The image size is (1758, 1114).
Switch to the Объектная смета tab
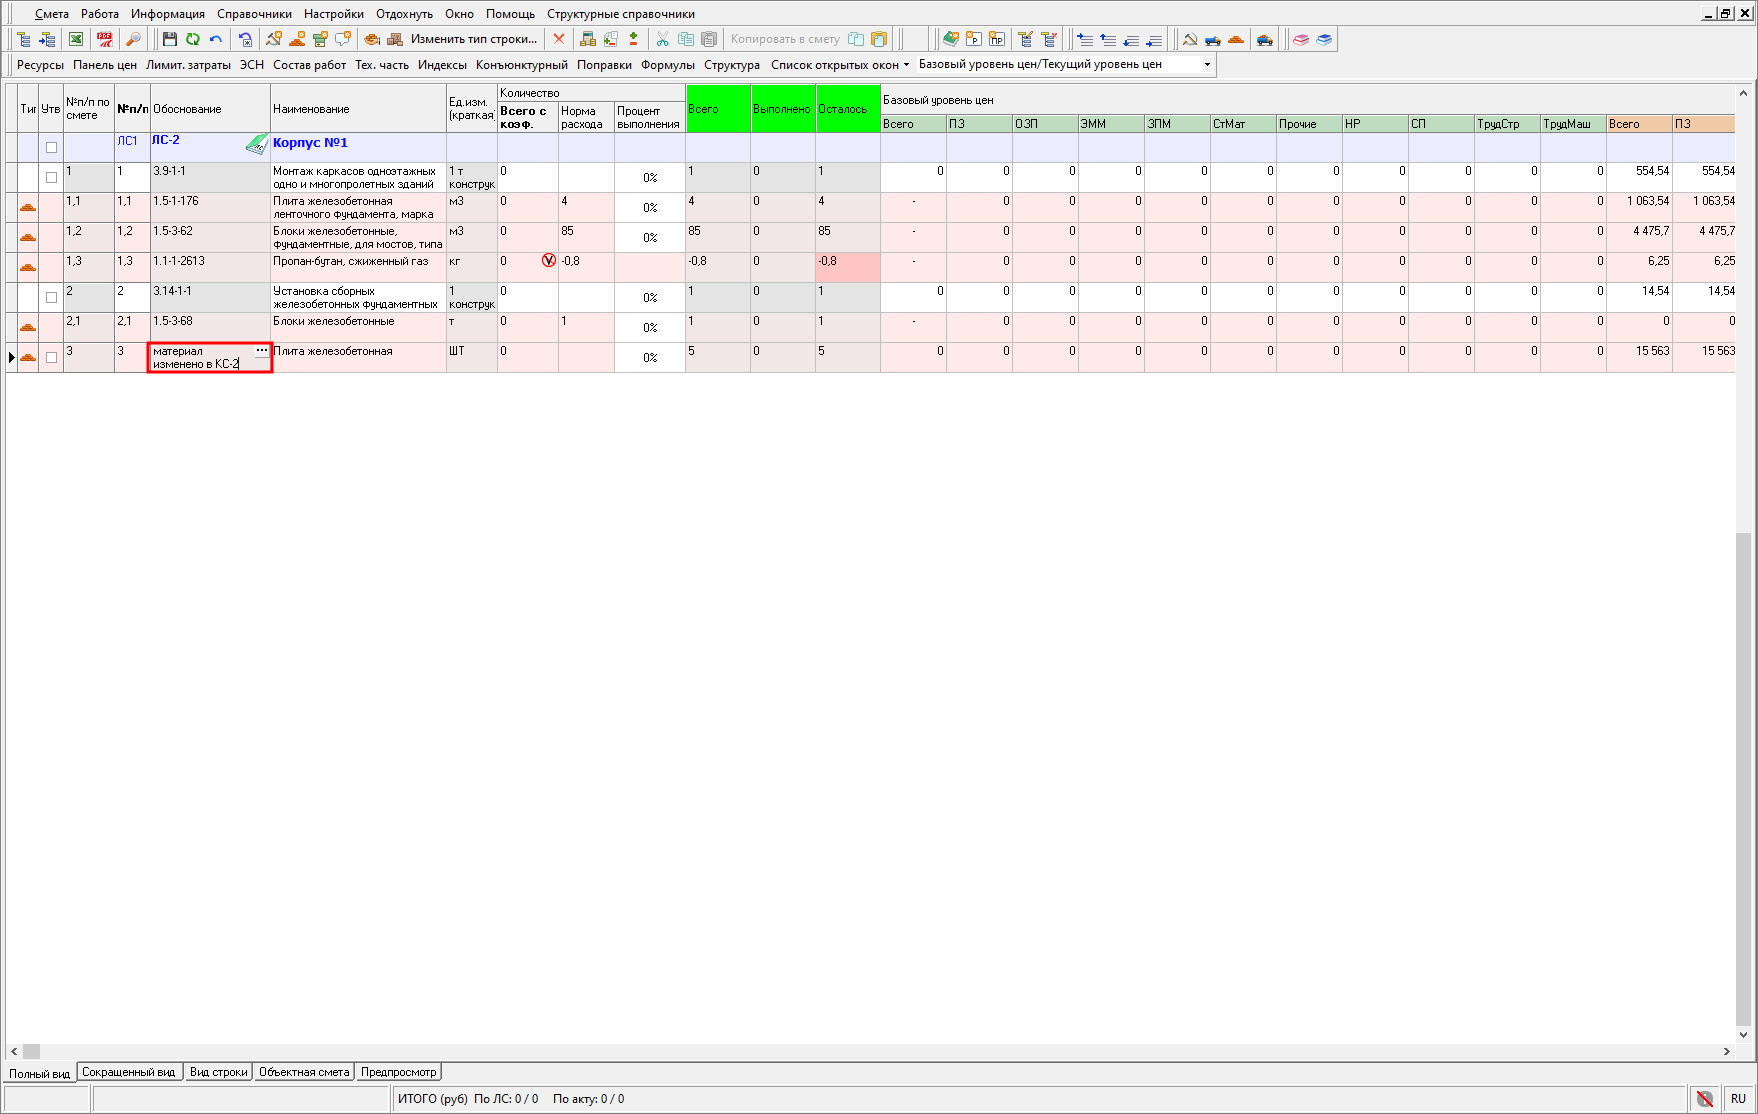(x=304, y=1072)
